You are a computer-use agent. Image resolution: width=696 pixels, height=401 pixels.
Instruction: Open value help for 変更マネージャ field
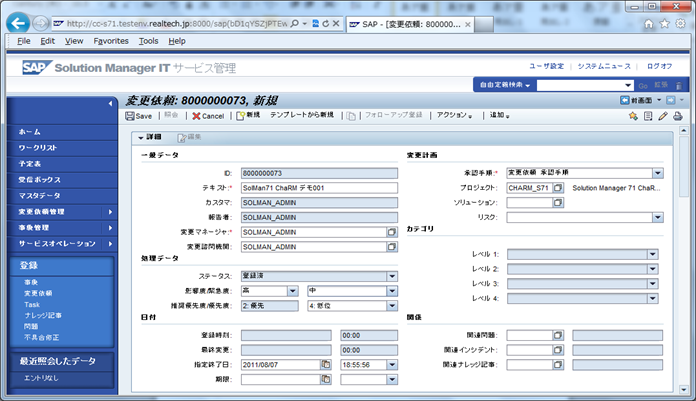[392, 232]
